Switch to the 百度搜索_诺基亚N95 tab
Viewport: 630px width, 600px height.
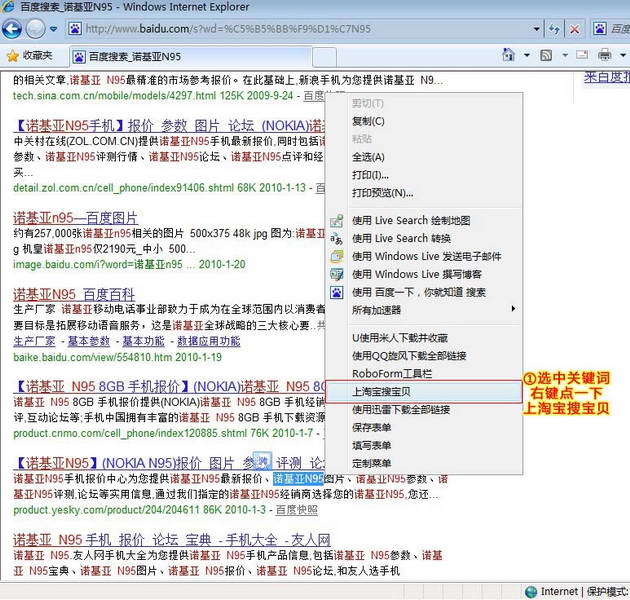click(x=135, y=56)
